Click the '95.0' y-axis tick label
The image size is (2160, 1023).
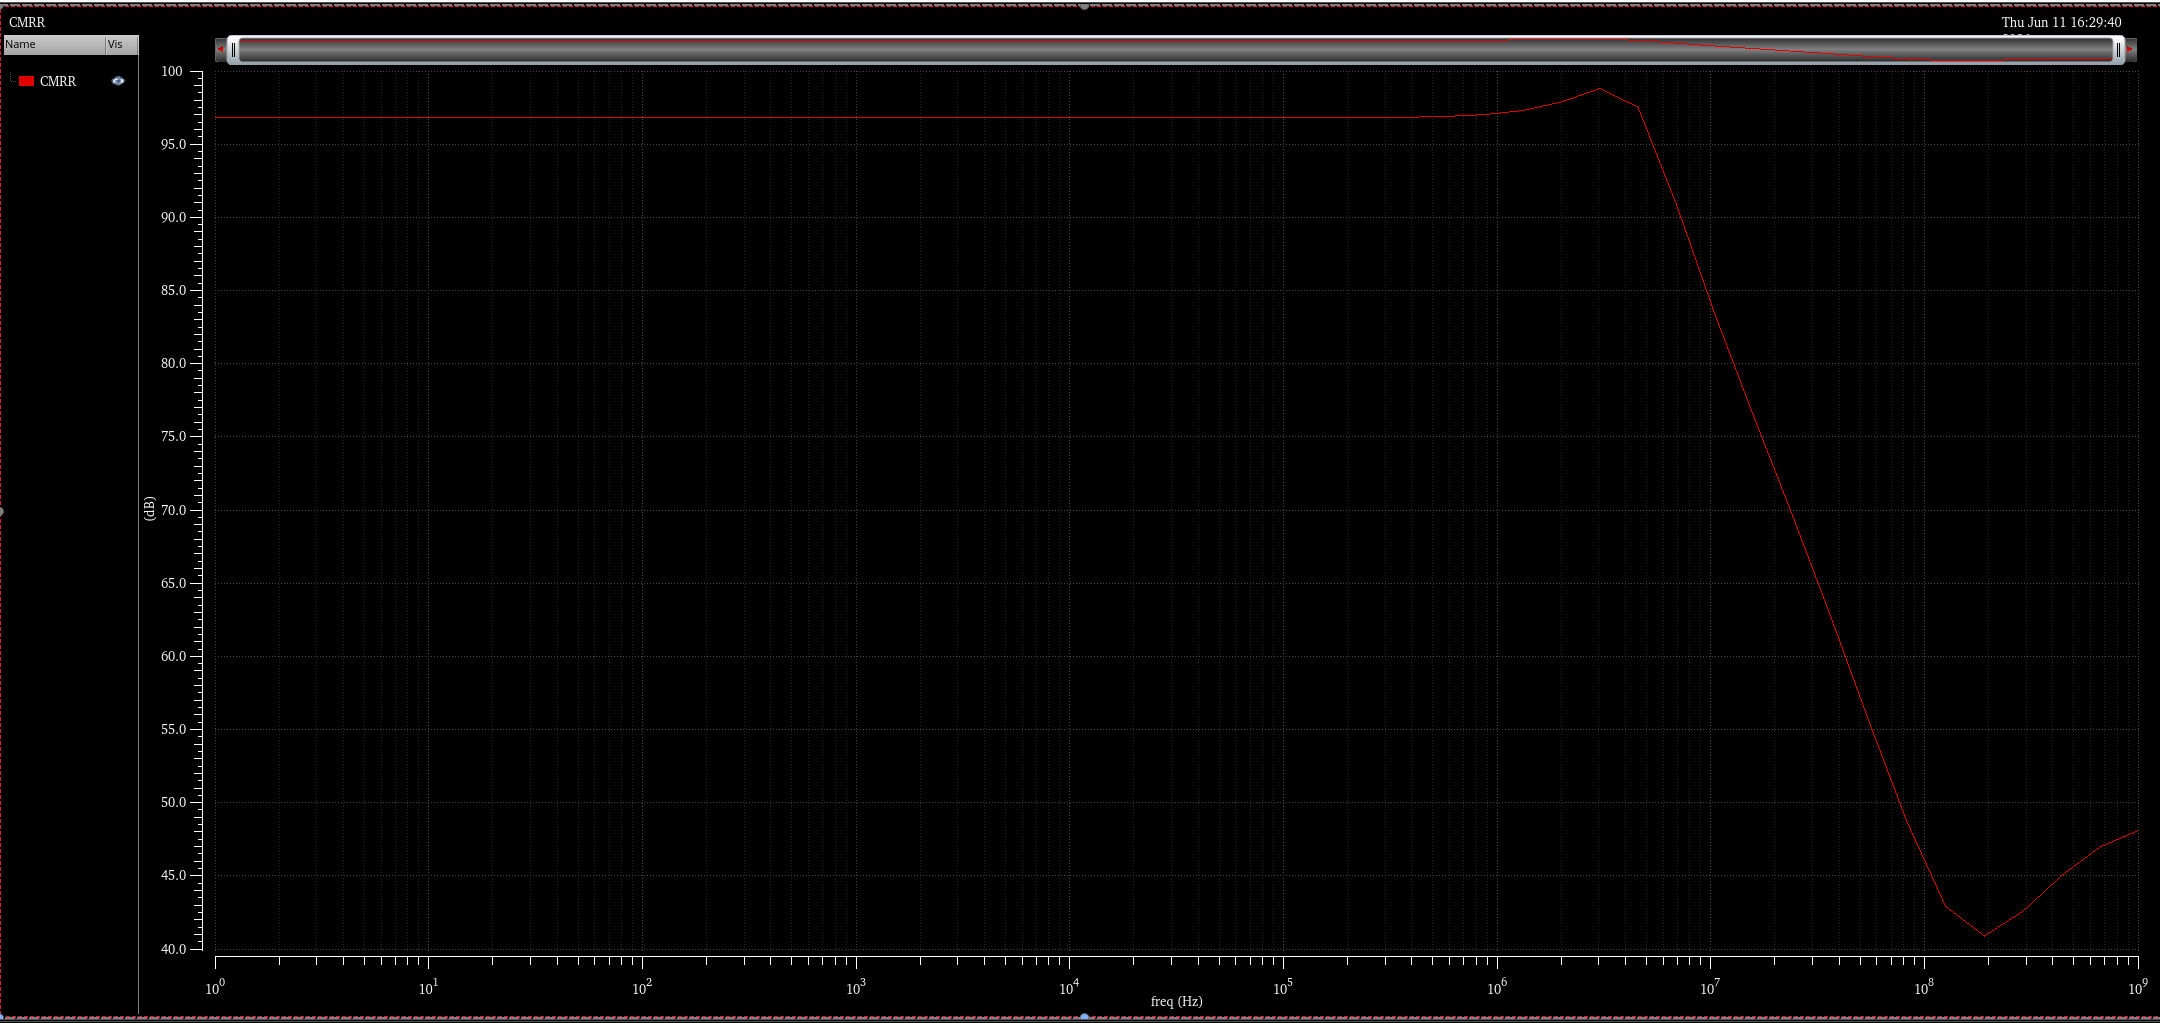174,145
